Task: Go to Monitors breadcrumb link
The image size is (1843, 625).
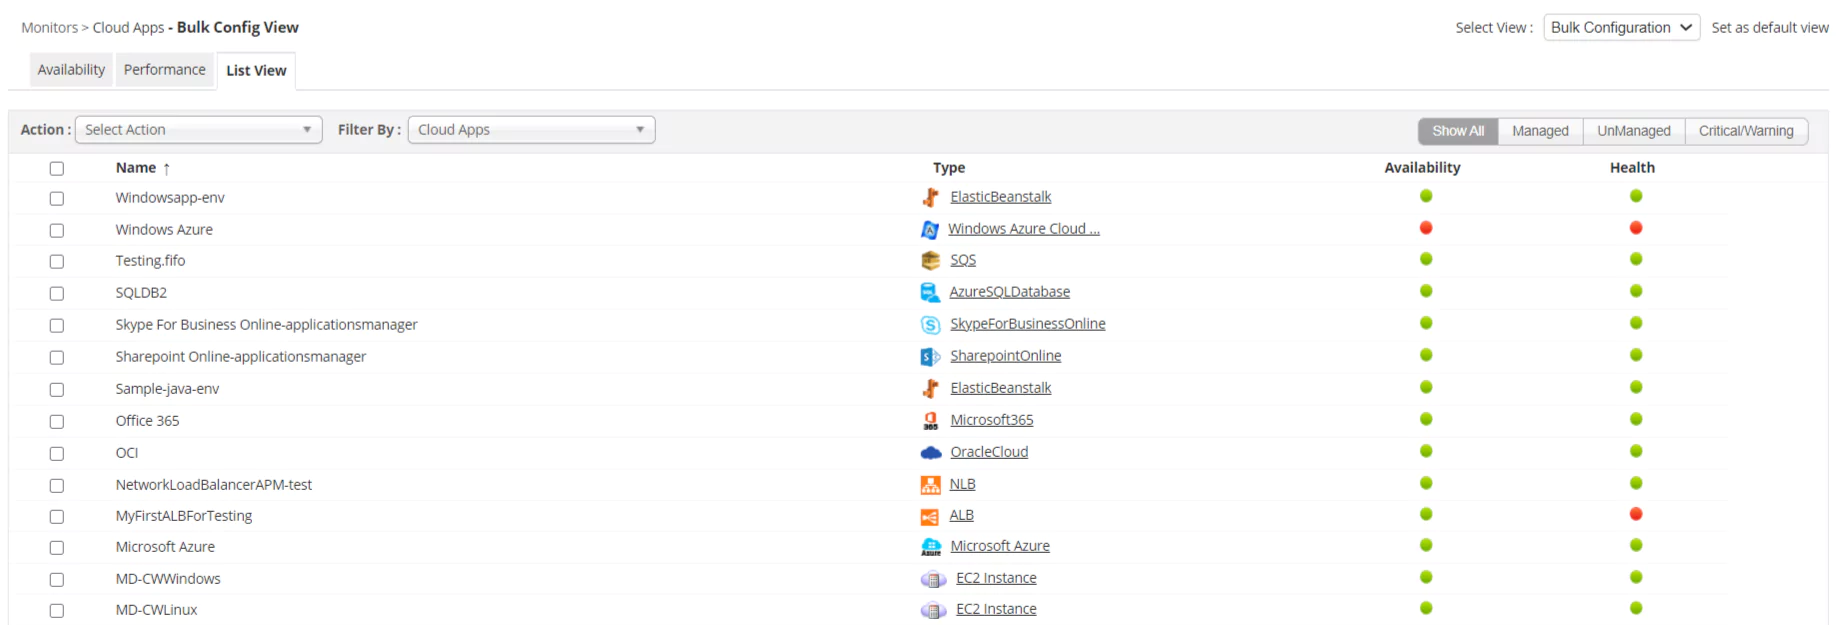Action: (x=49, y=28)
